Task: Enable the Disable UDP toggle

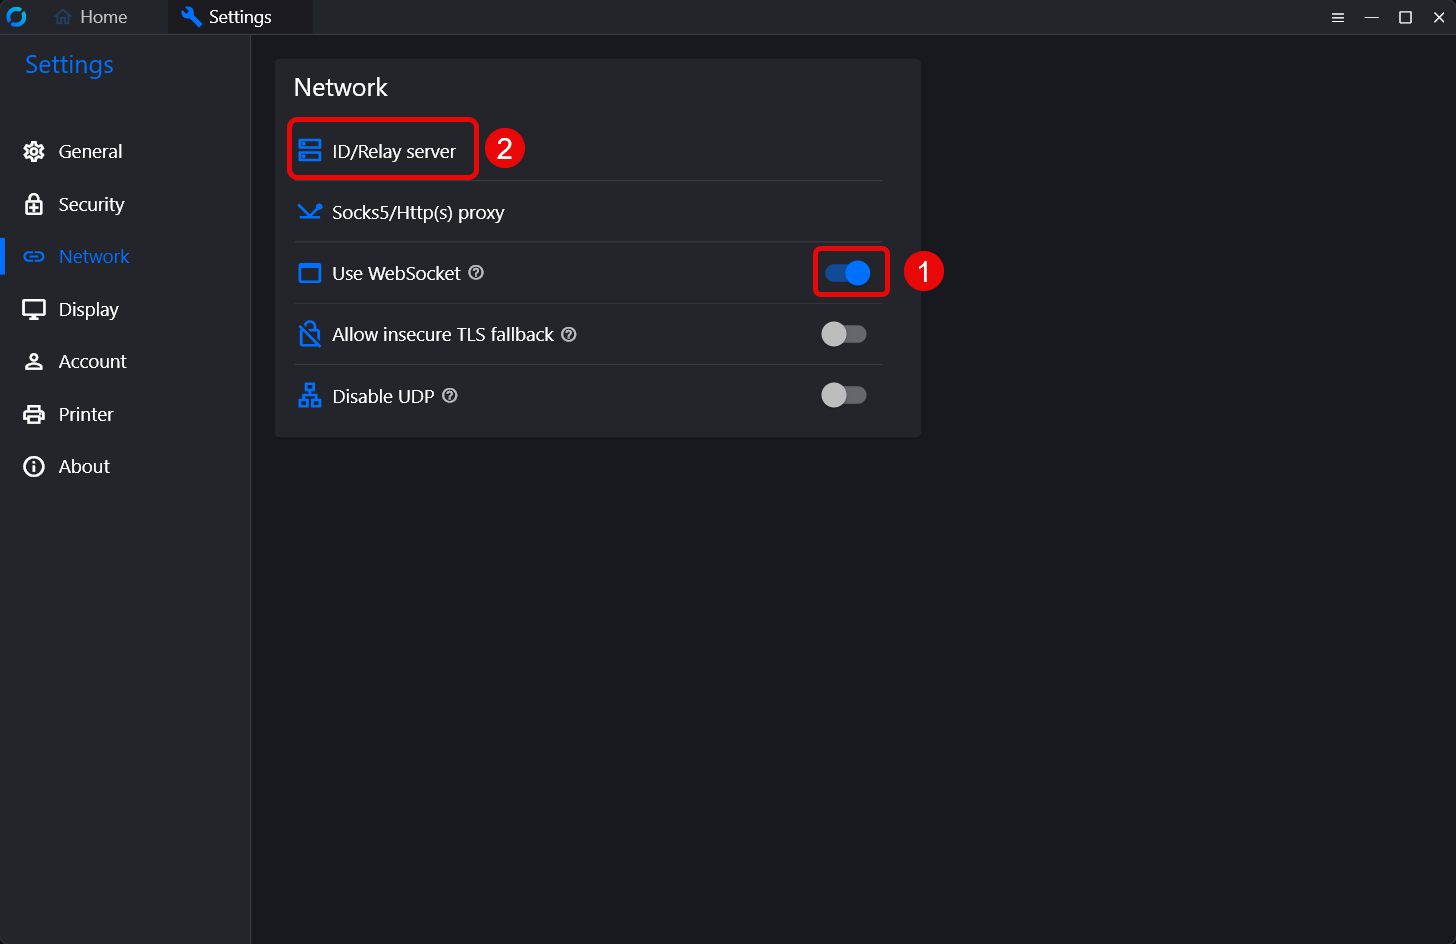Action: coord(843,396)
